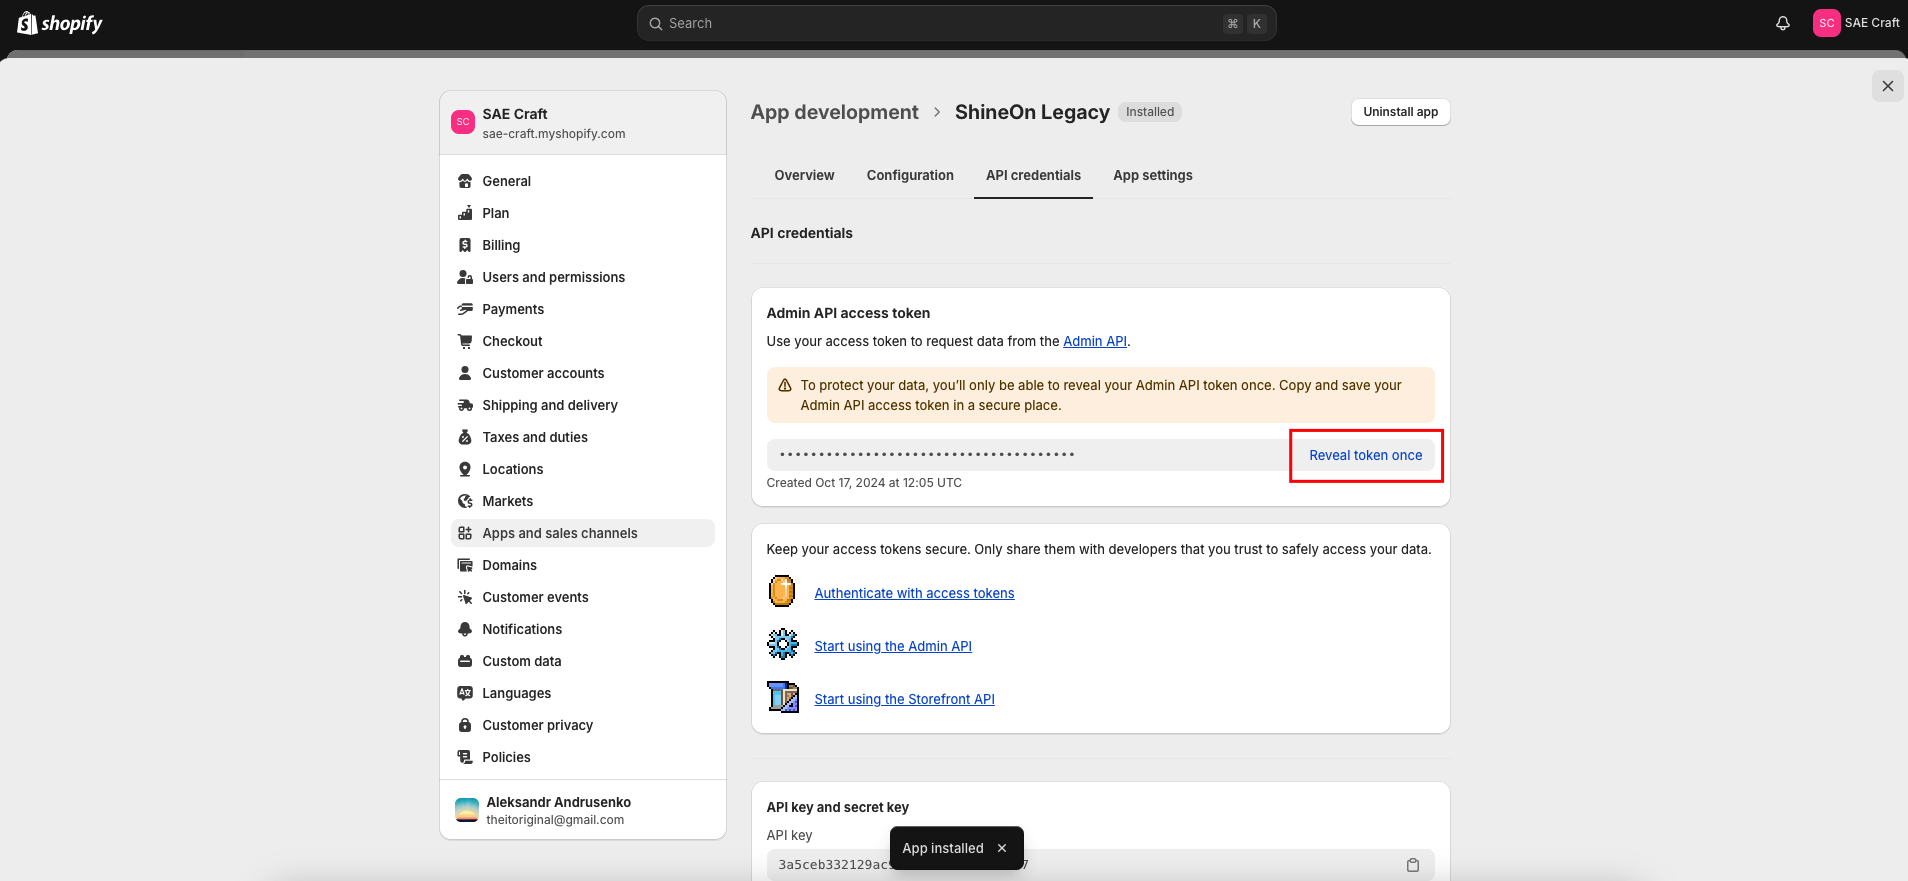Switch to the Overview tab

click(804, 175)
